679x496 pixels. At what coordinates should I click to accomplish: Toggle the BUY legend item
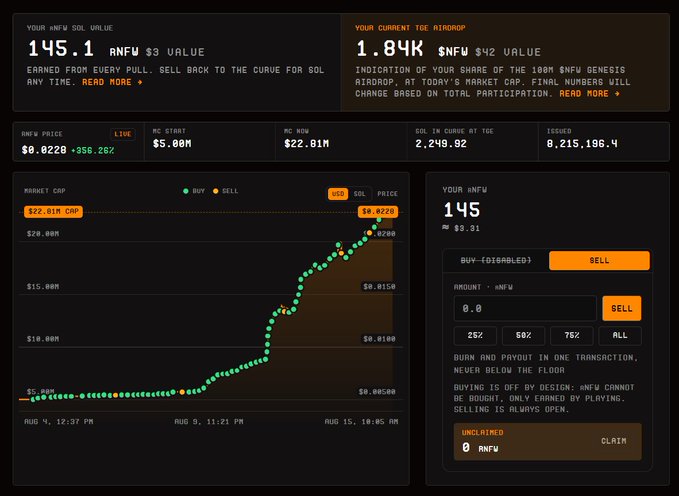(x=194, y=191)
